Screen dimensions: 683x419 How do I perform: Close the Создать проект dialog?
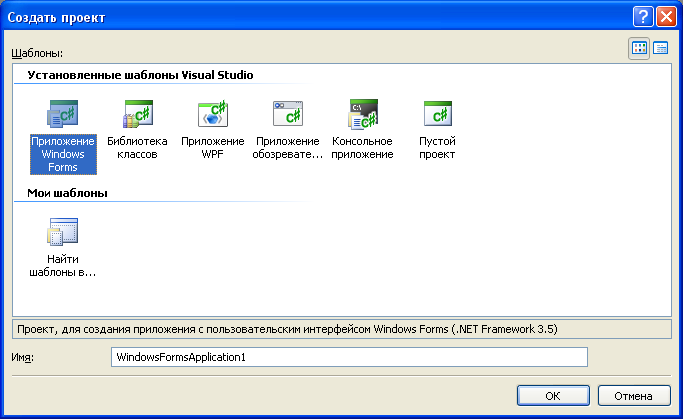click(x=666, y=17)
